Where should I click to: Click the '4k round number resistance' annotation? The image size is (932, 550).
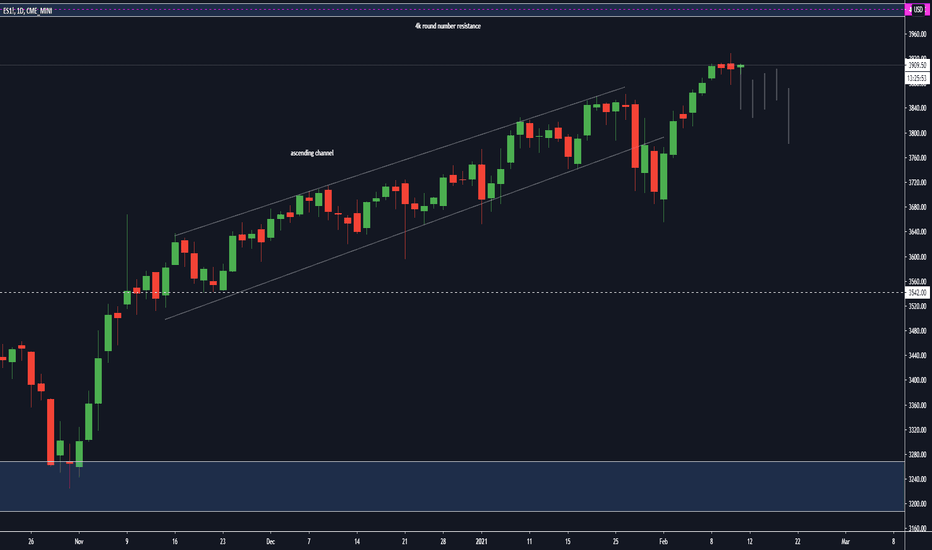448,26
